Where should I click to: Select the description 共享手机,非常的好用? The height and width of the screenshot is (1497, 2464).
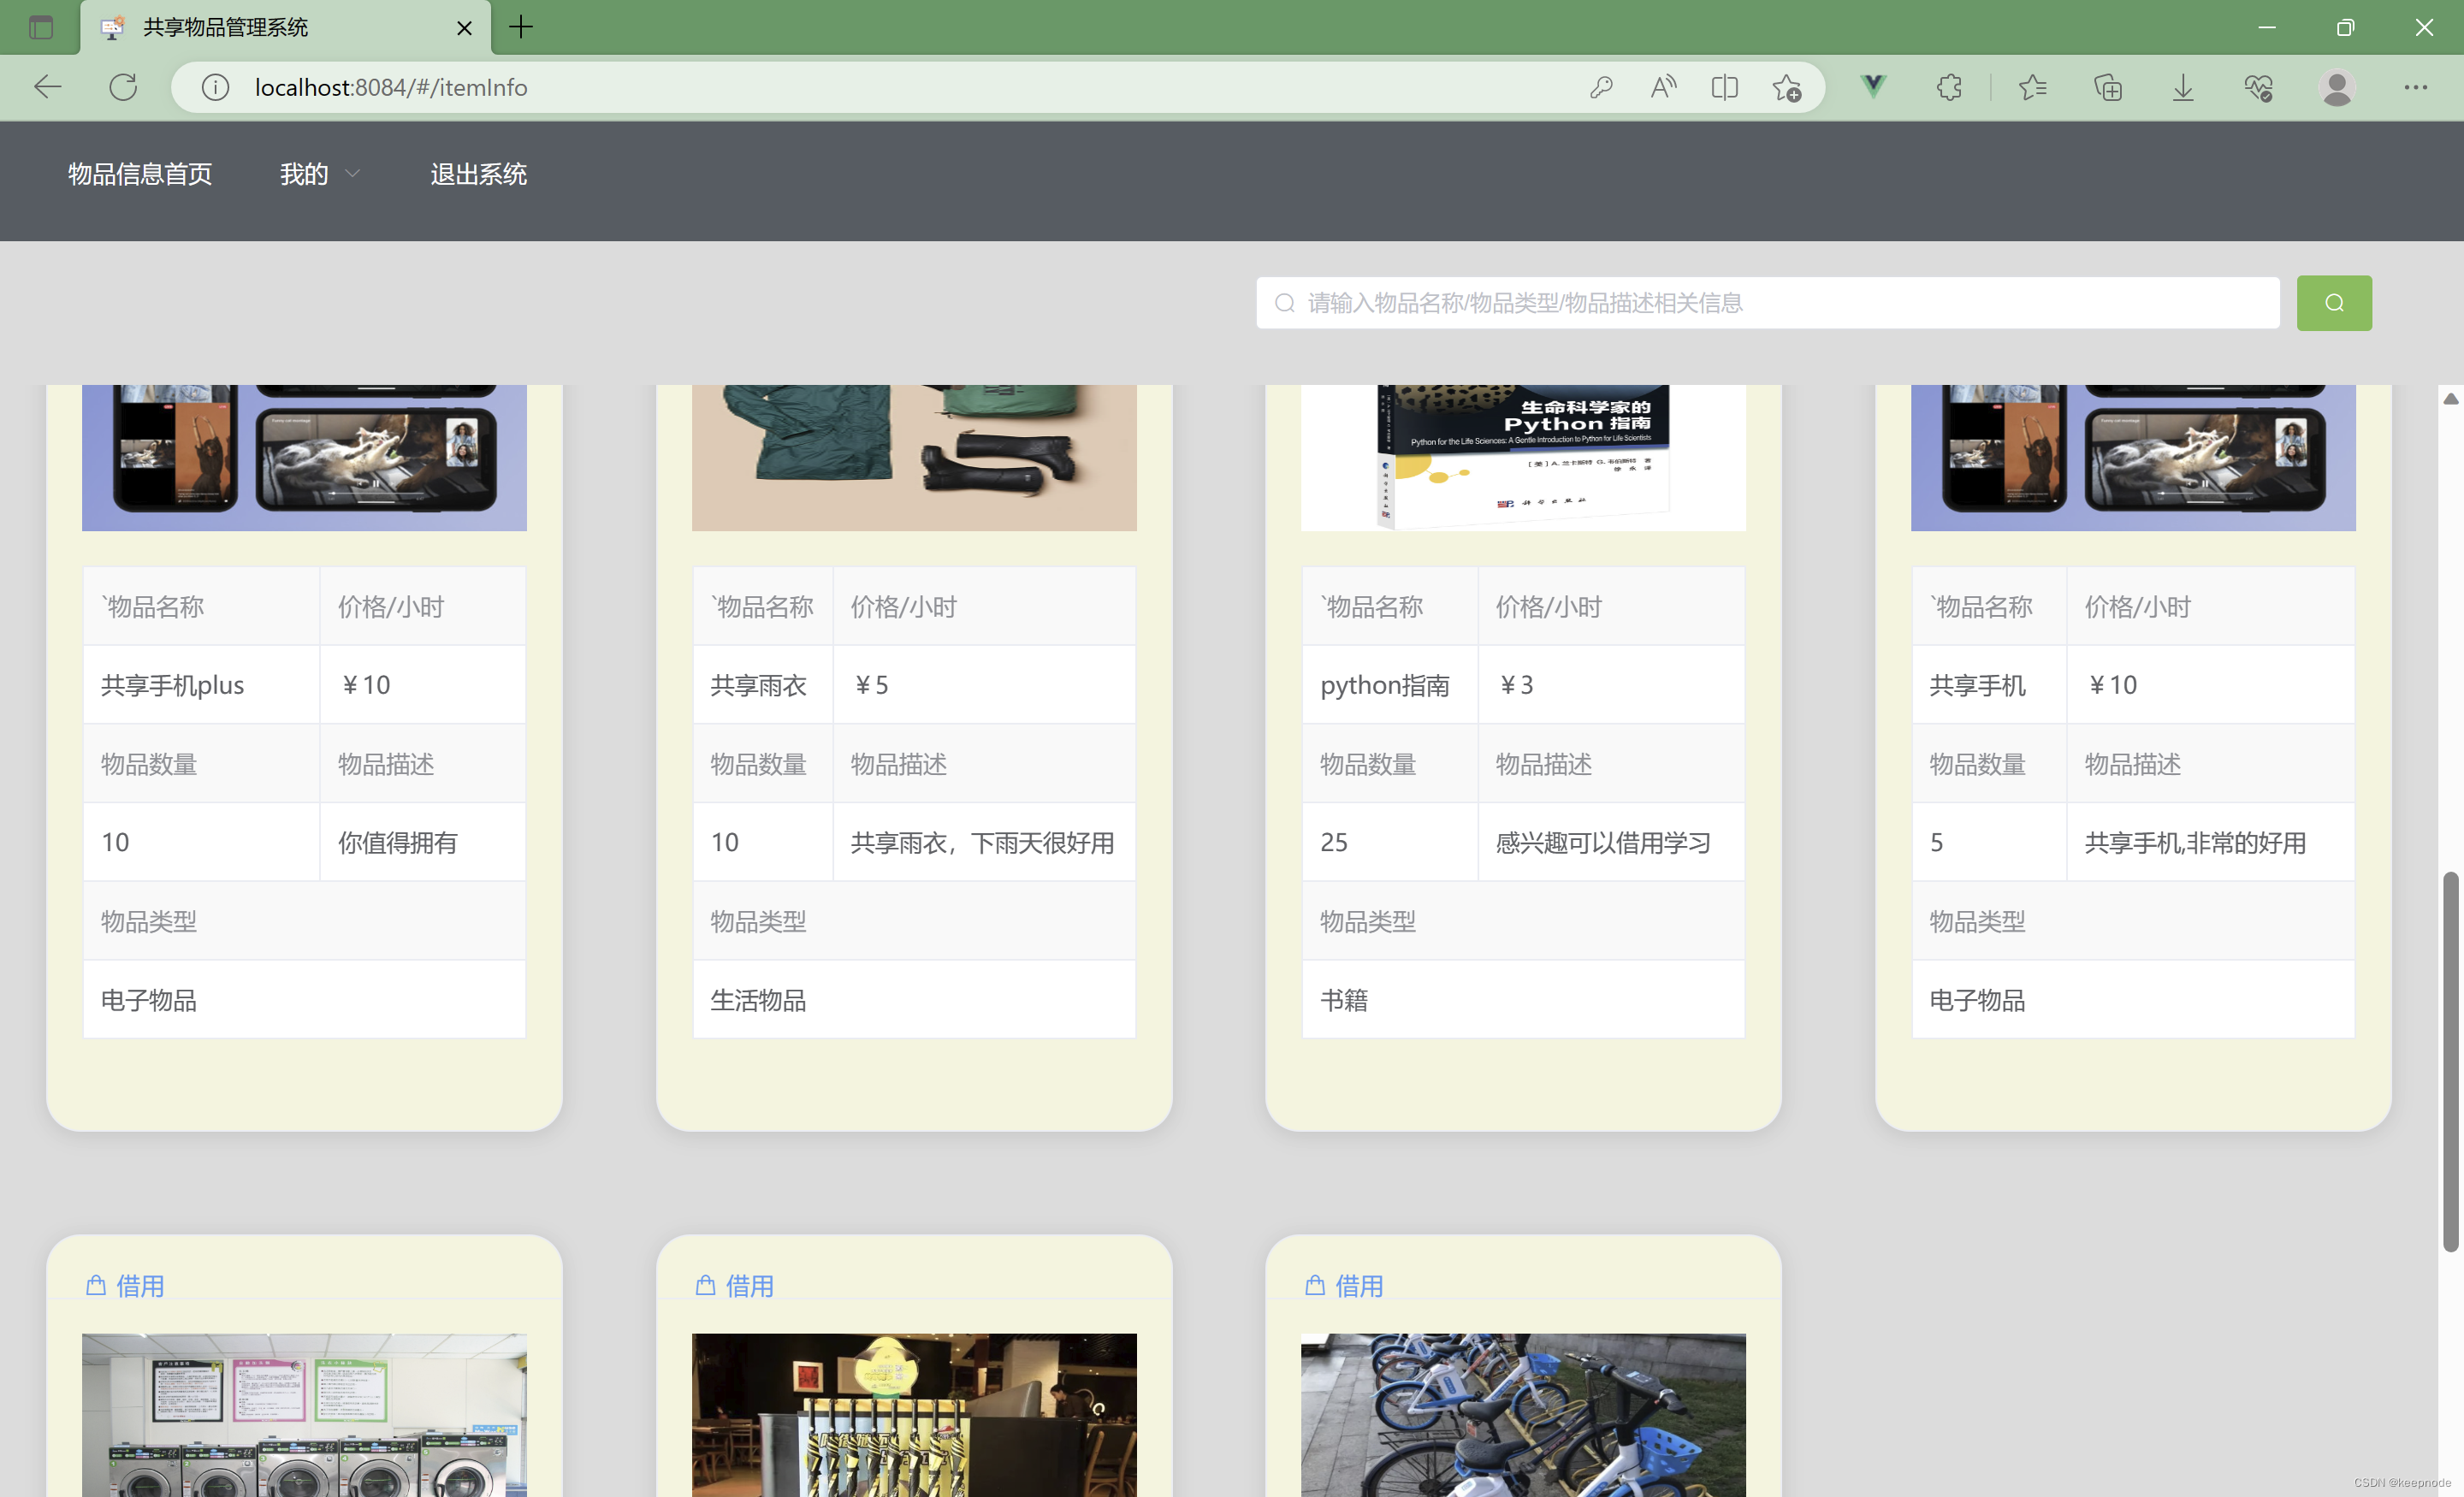(2195, 842)
